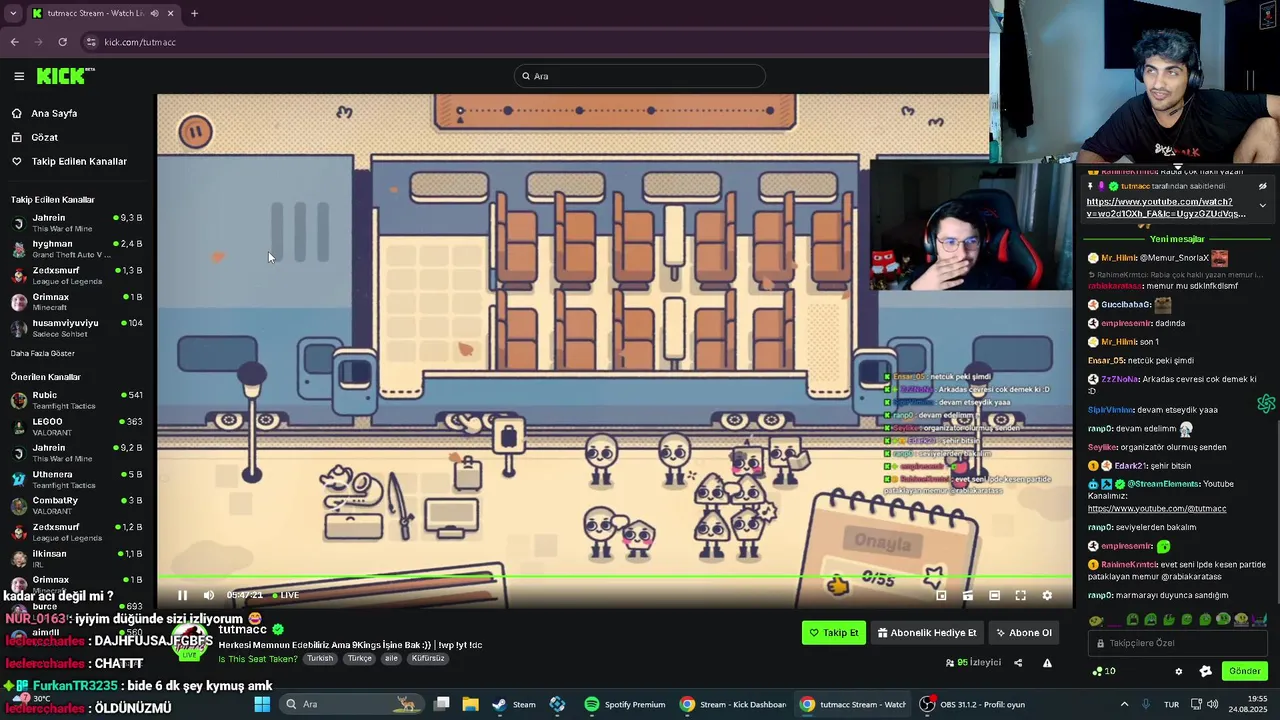
Task: Hide the pinned message in chat
Action: [x=1262, y=186]
